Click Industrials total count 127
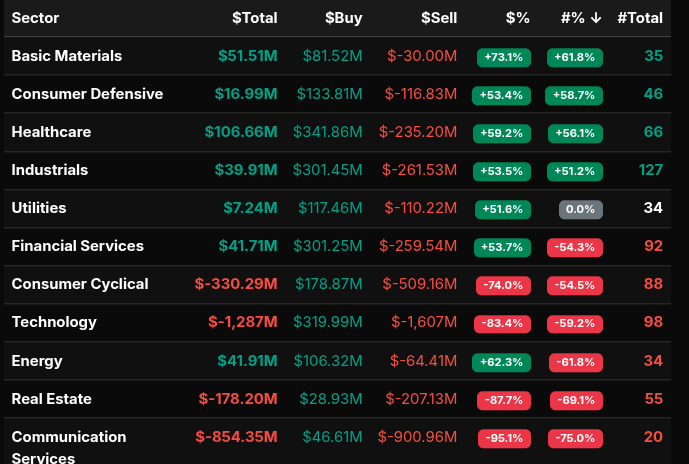Viewport: 689px width, 464px height. 651,170
